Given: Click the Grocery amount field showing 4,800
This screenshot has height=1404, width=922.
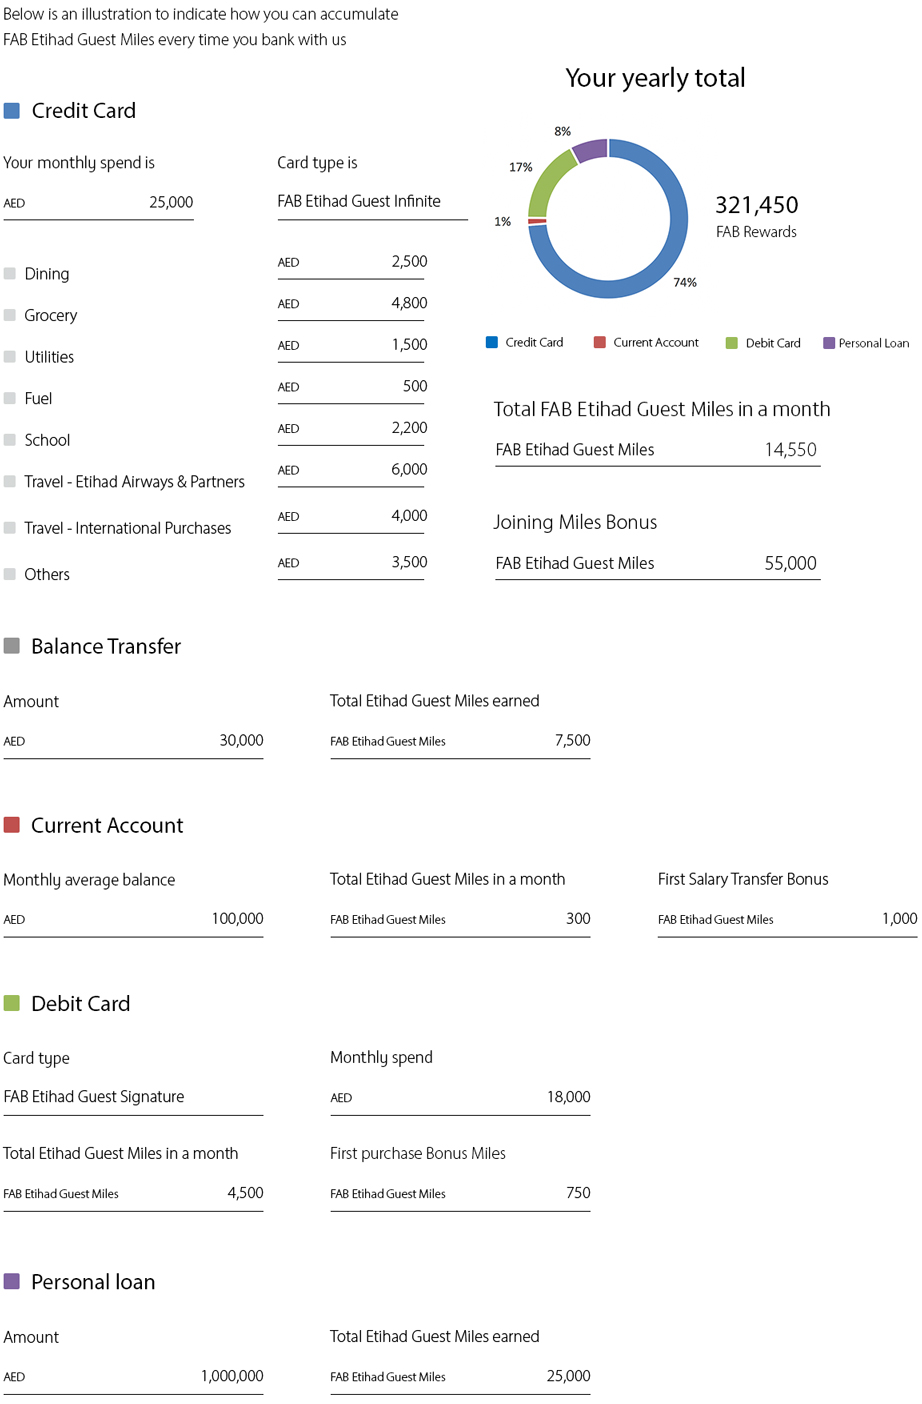Looking at the screenshot, I should coord(351,304).
